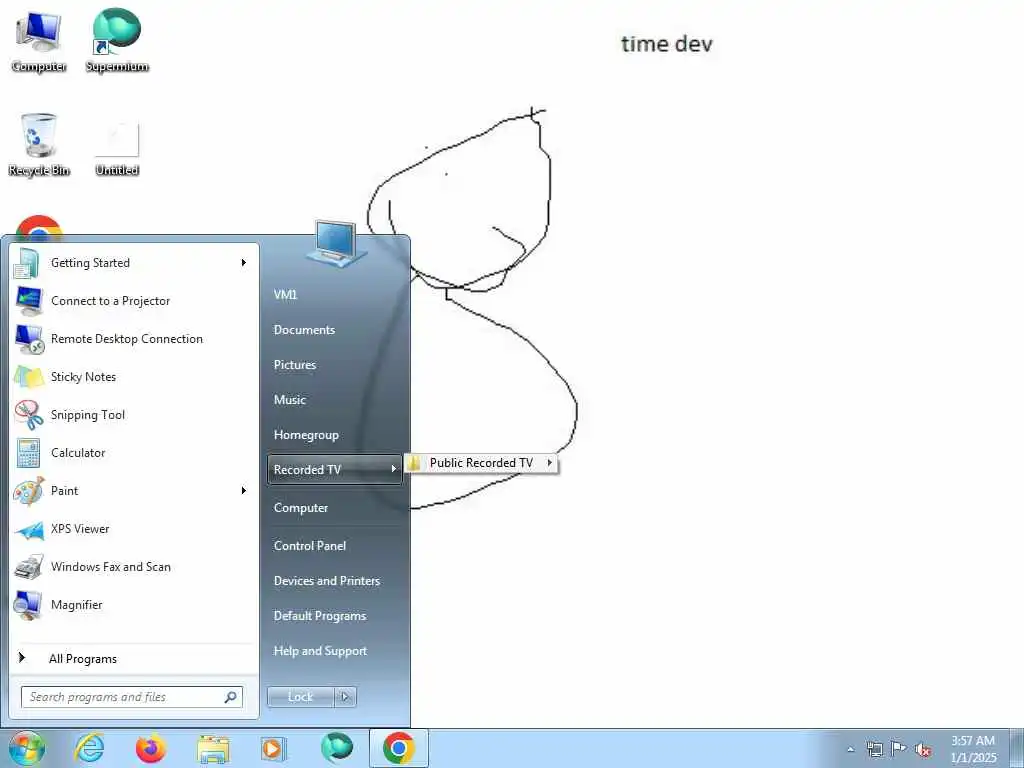Open Default Programs

[320, 616]
